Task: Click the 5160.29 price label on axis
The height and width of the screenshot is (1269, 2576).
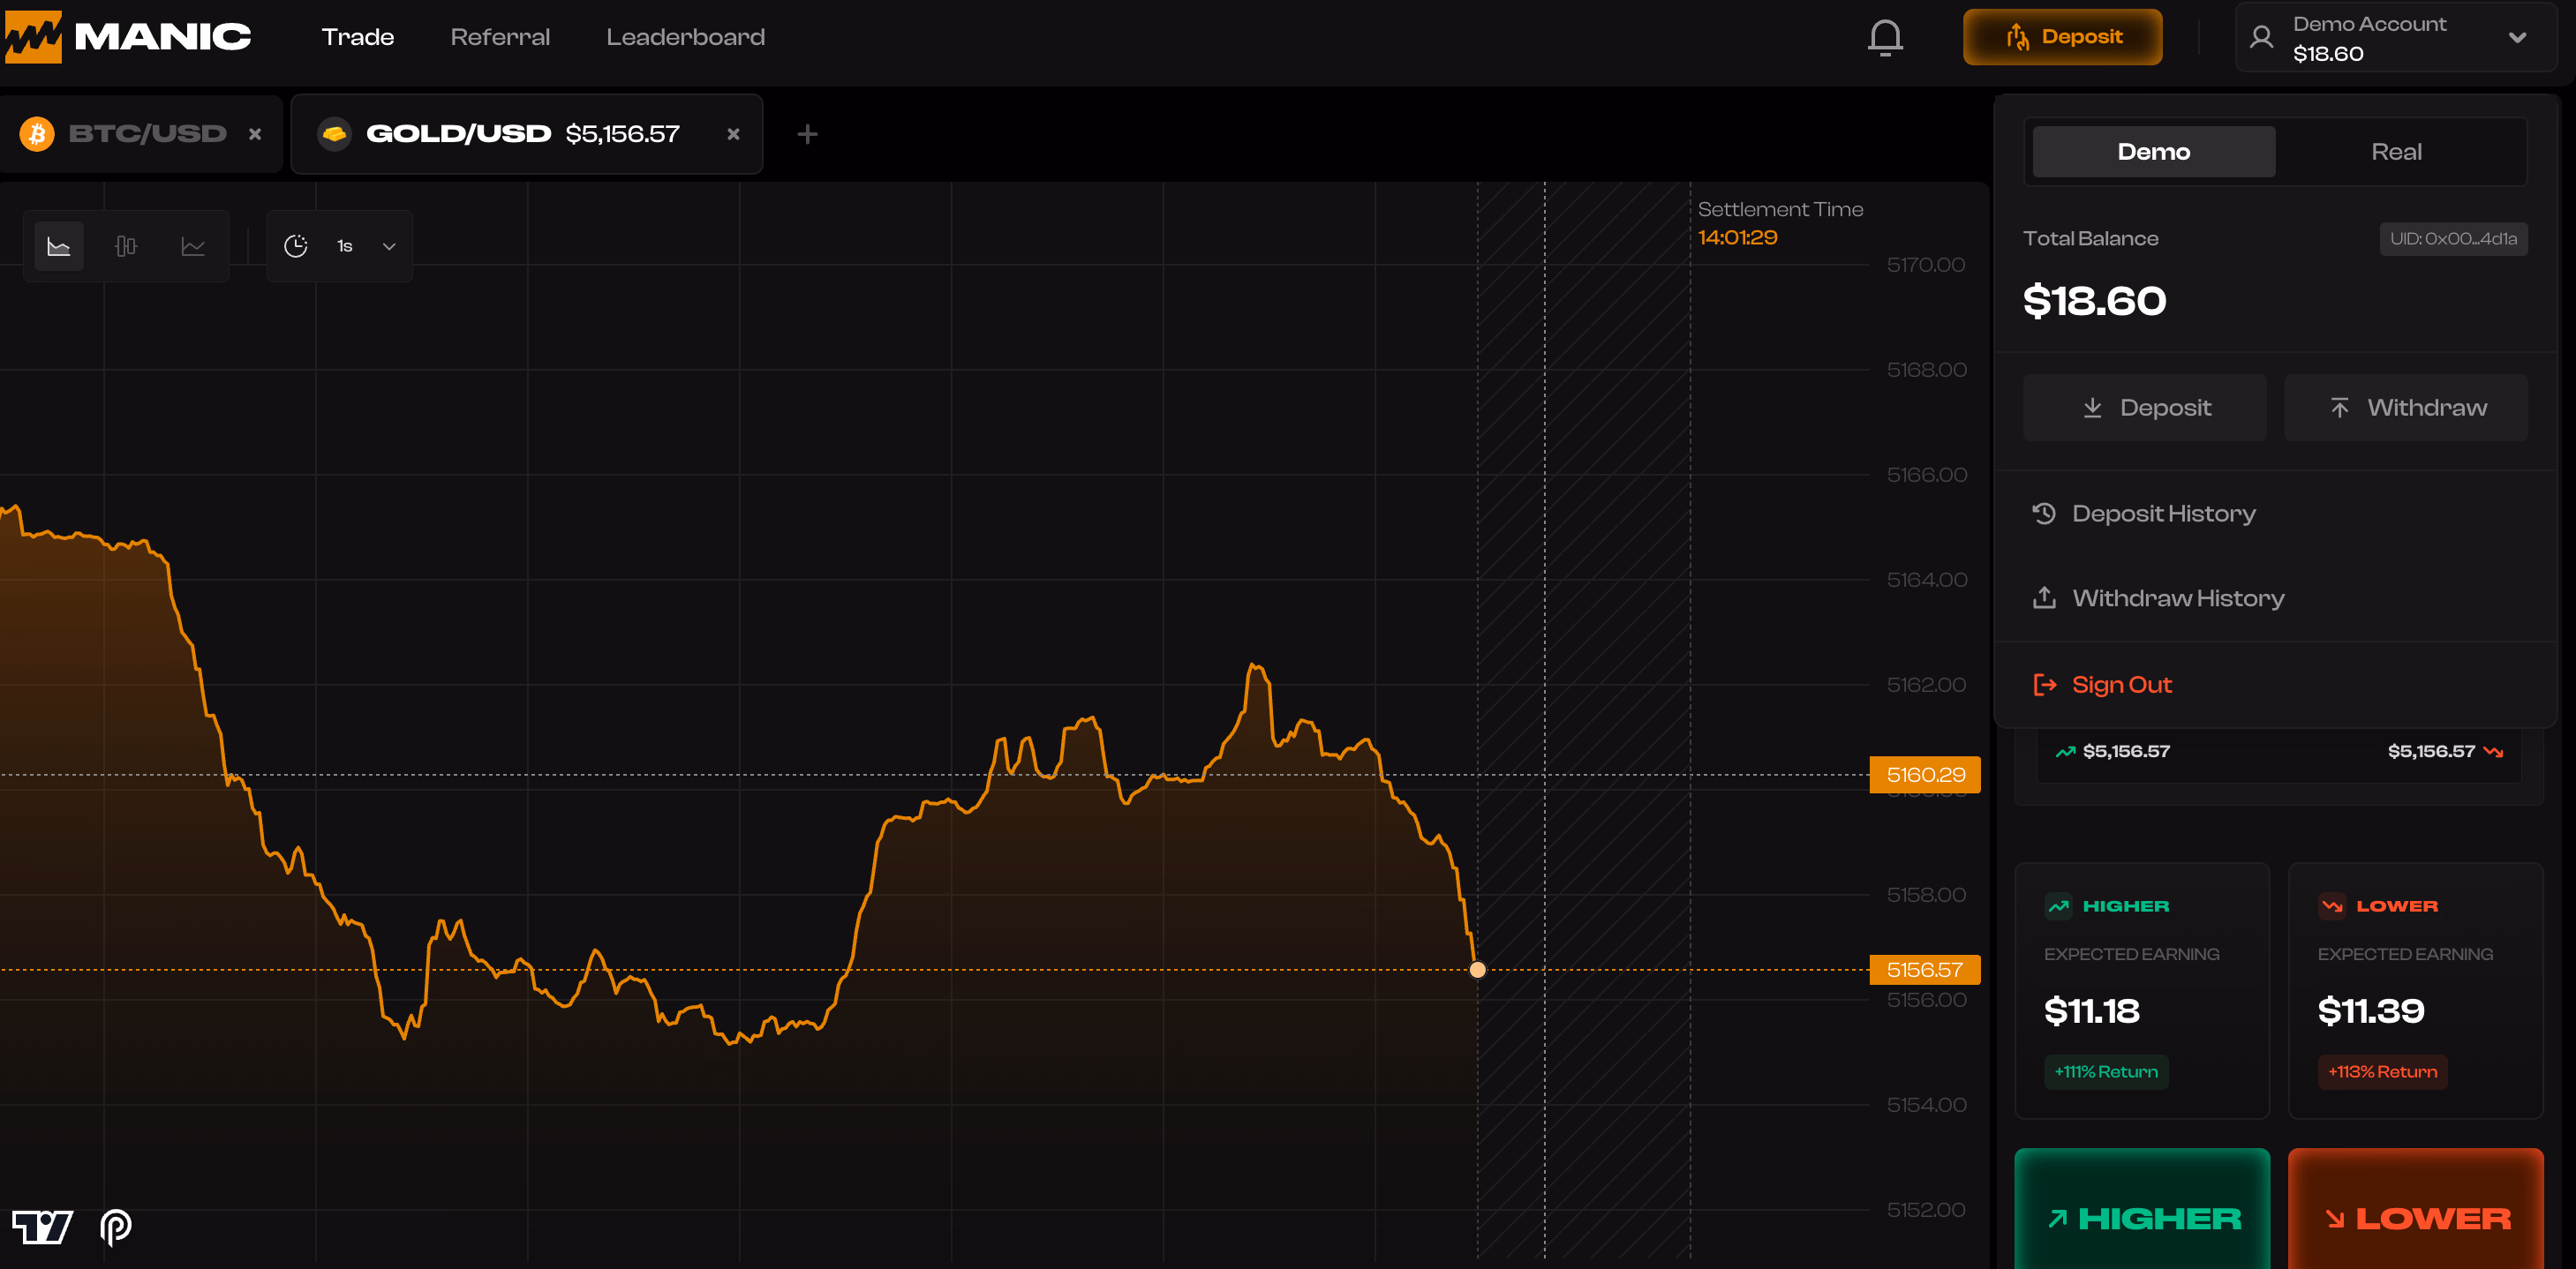Action: (x=1925, y=775)
